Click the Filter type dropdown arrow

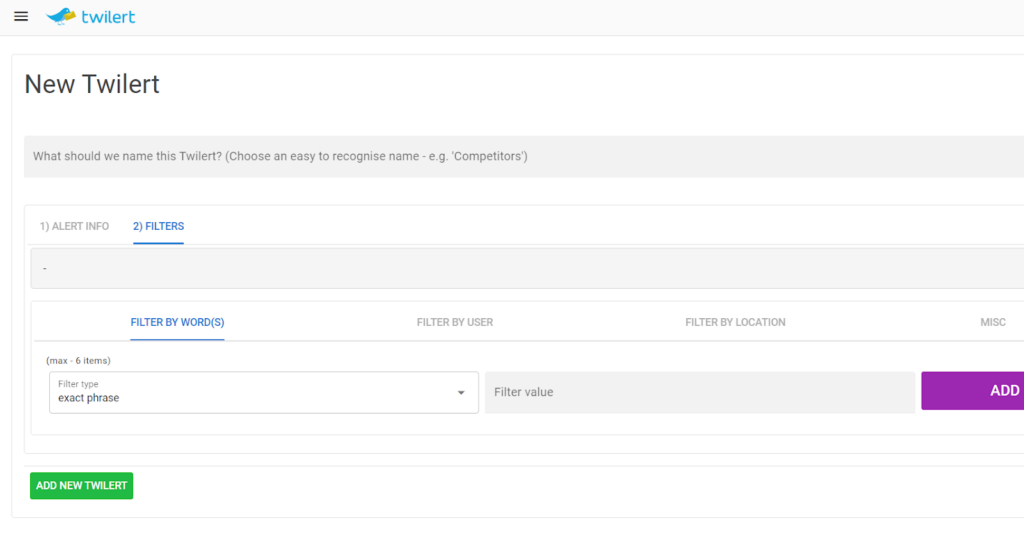coord(461,393)
